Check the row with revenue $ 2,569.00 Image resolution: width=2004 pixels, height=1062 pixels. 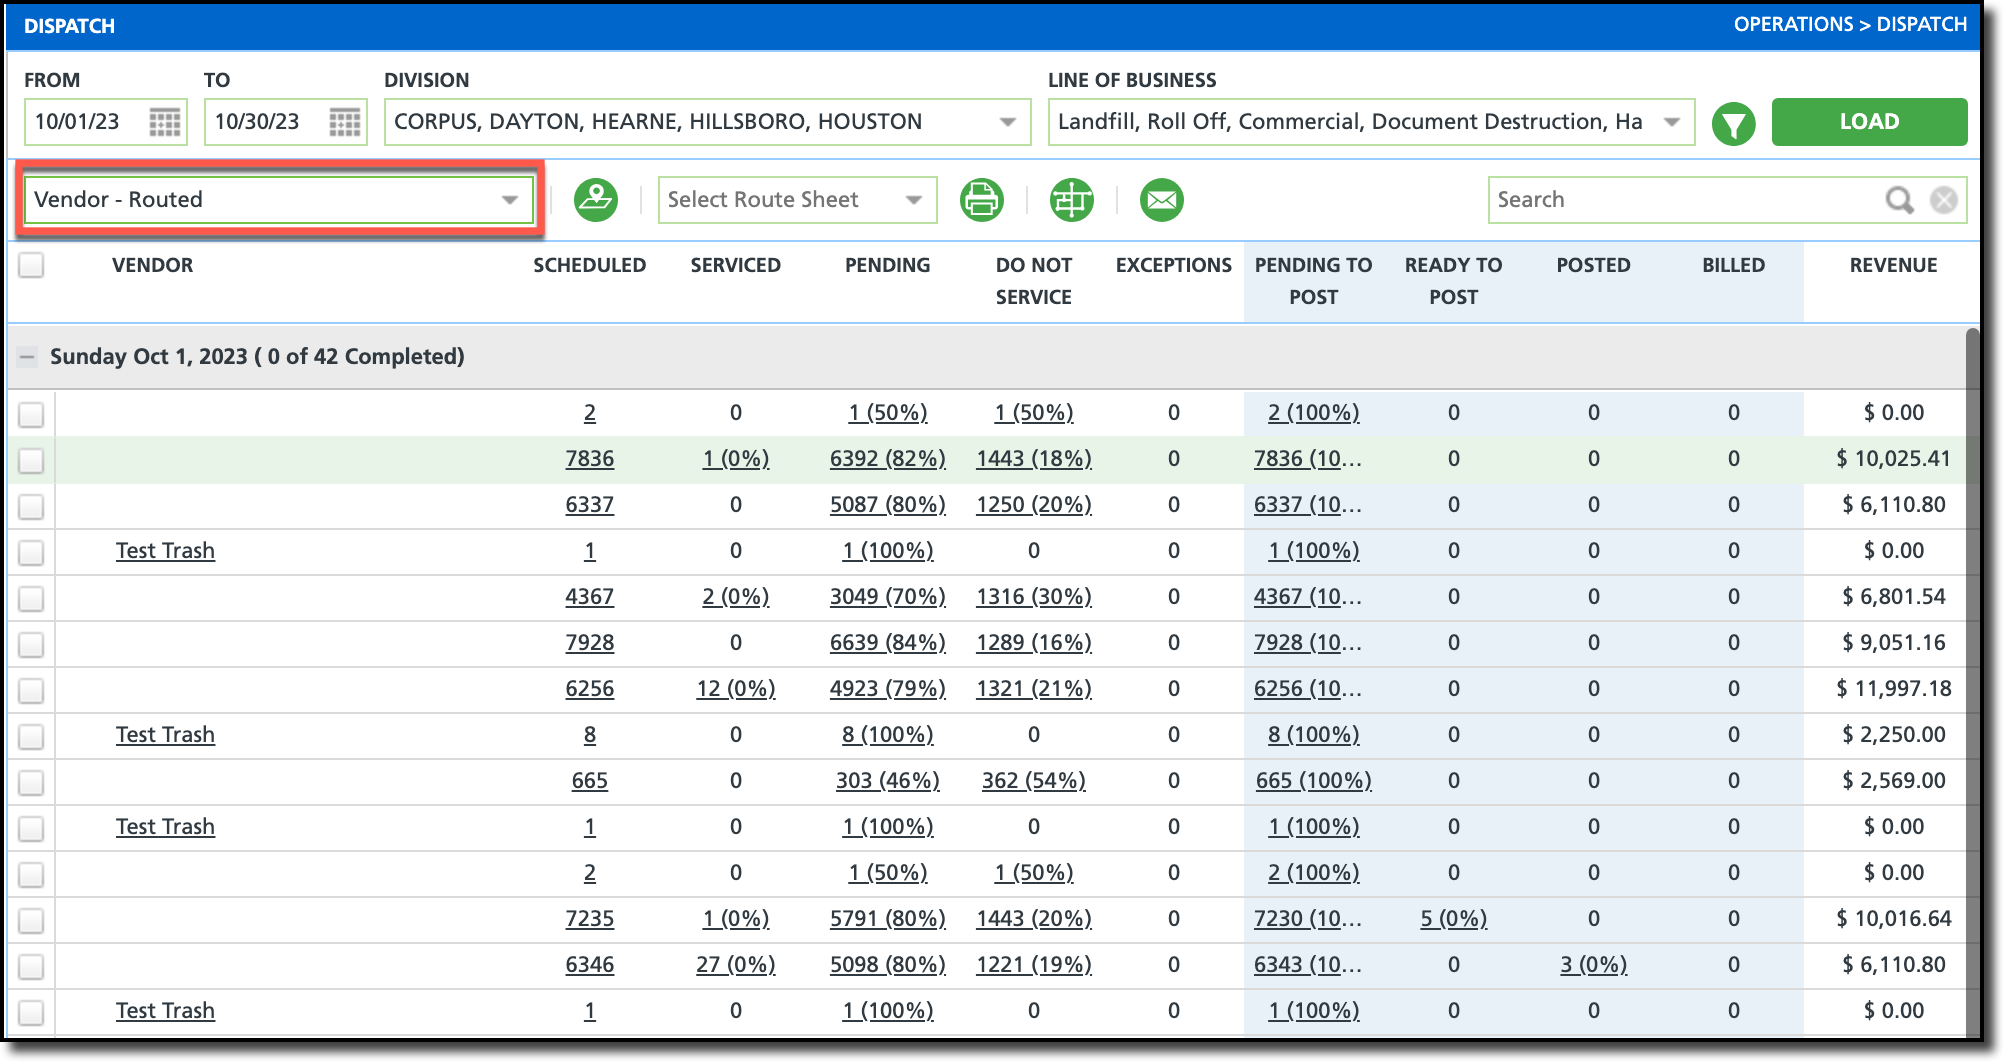pyautogui.click(x=32, y=782)
